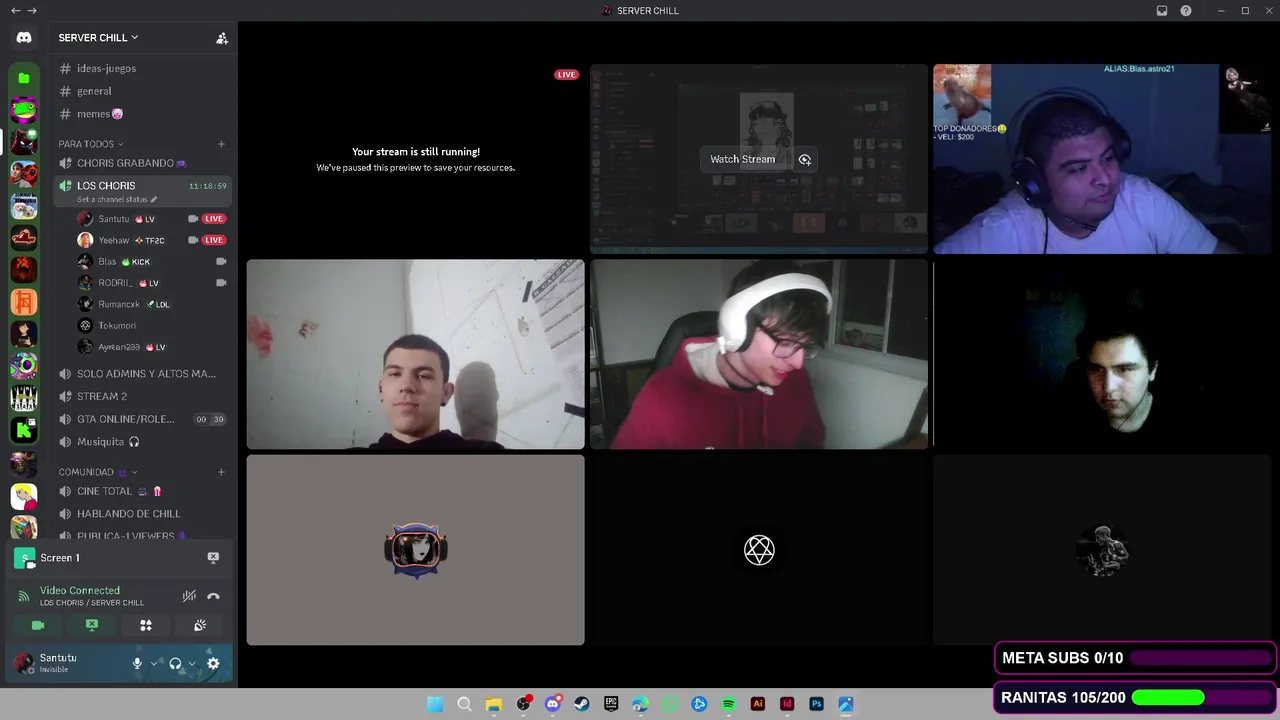Open headphones output options arrow

(192, 663)
